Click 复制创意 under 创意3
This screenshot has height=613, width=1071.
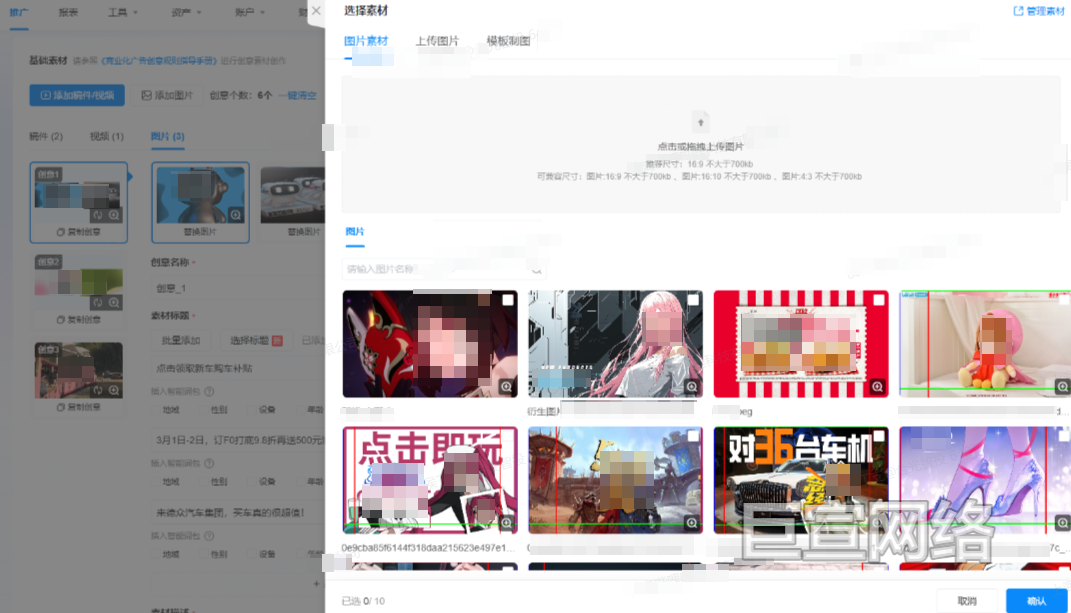point(78,407)
